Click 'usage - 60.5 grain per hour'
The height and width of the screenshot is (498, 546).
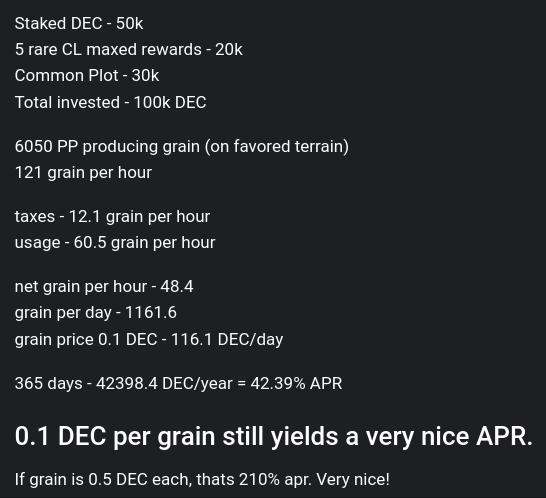tap(115, 243)
